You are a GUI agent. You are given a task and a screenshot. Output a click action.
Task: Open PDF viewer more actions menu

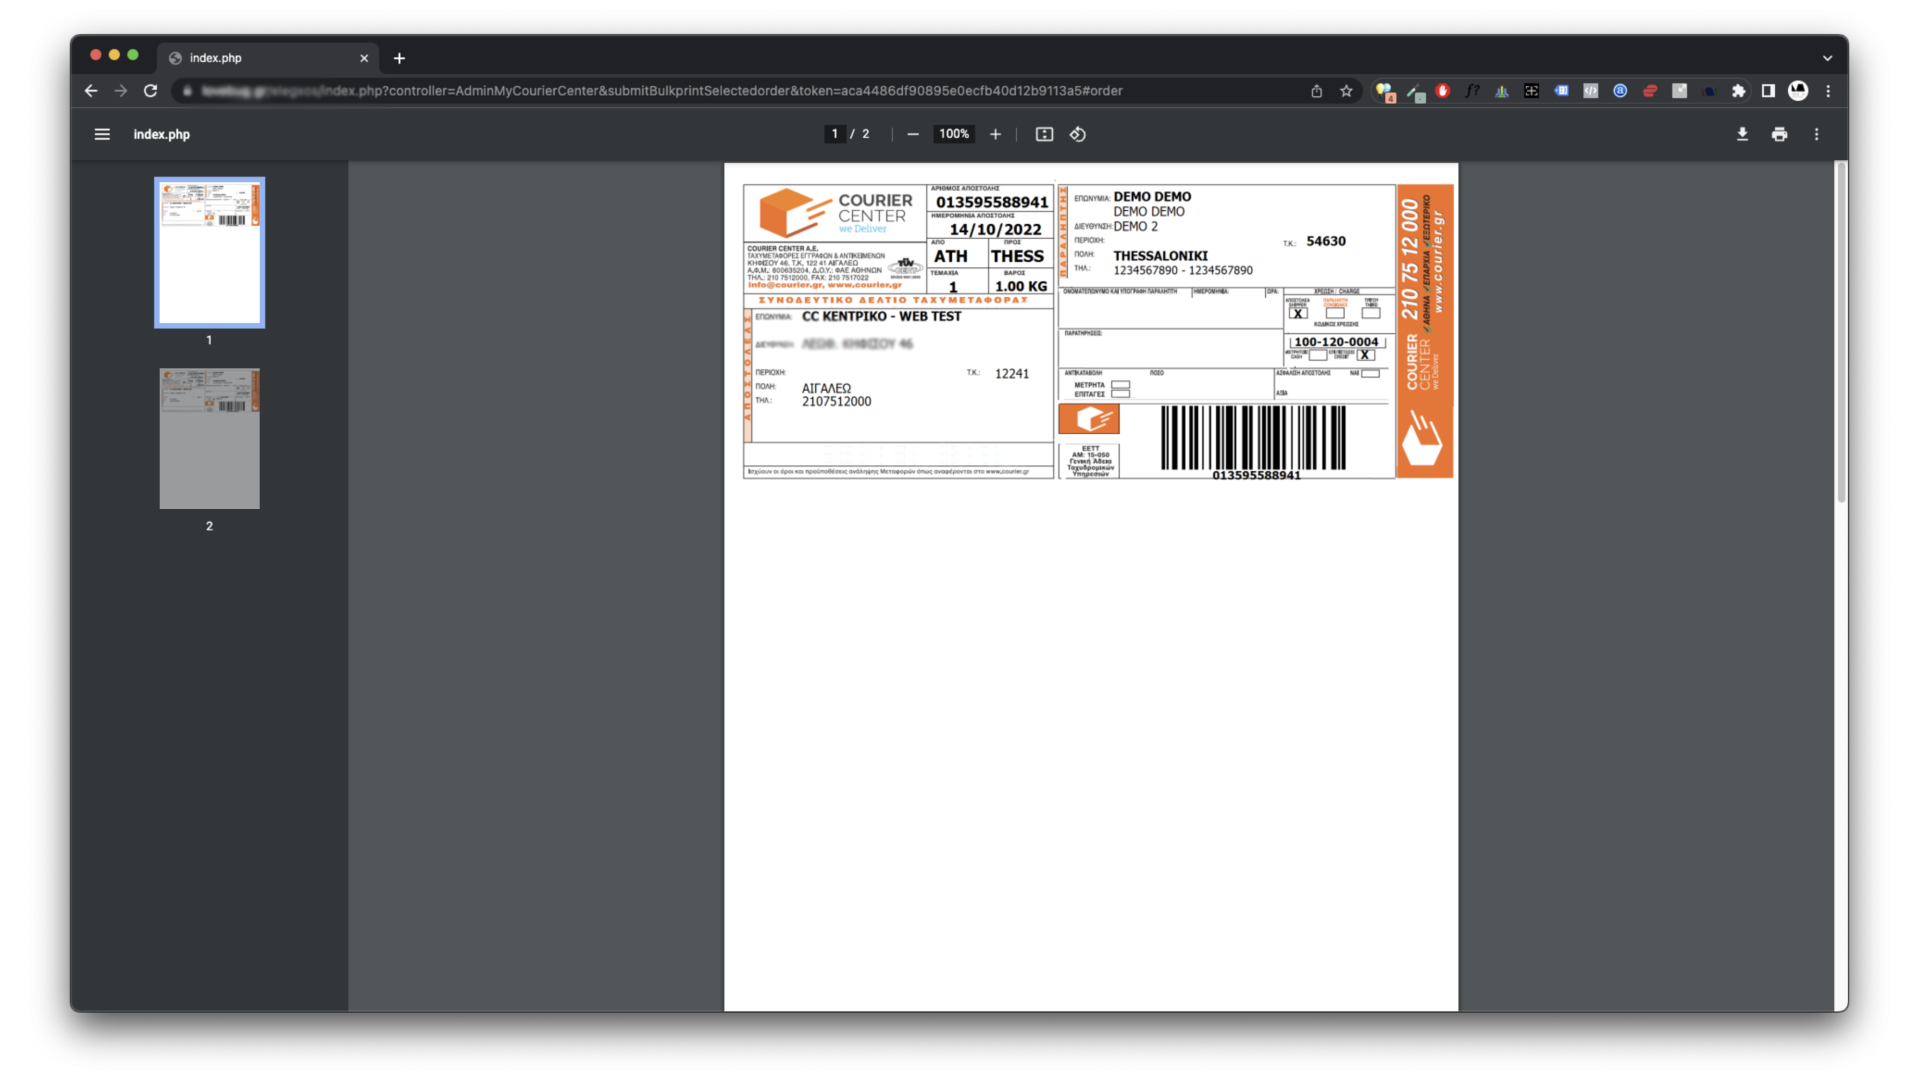[x=1816, y=134]
